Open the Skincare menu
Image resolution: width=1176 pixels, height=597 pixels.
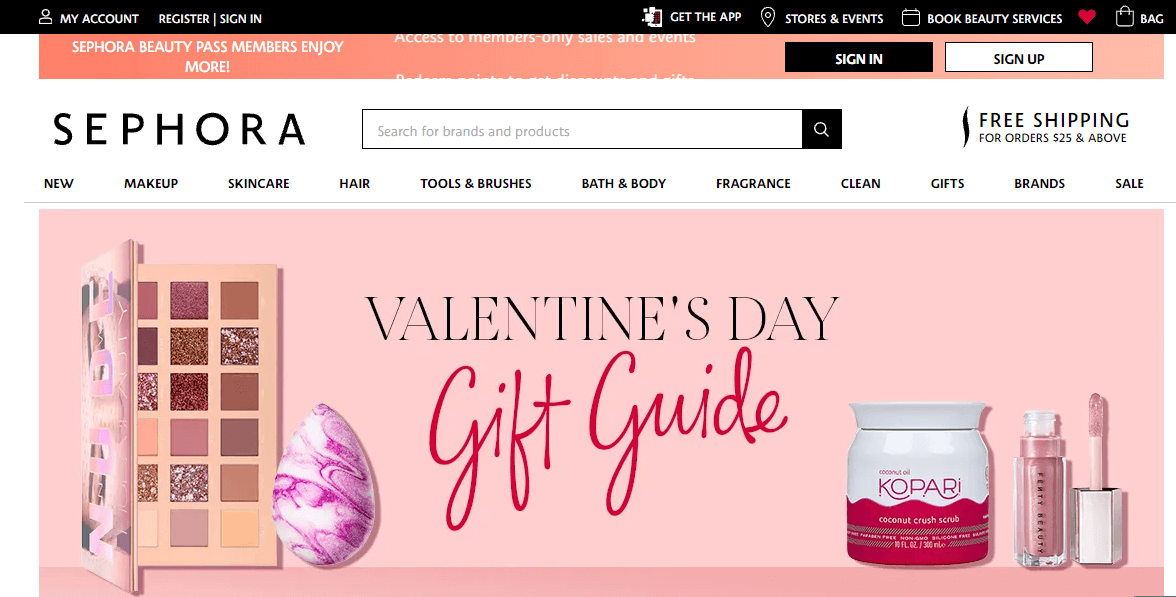click(259, 183)
